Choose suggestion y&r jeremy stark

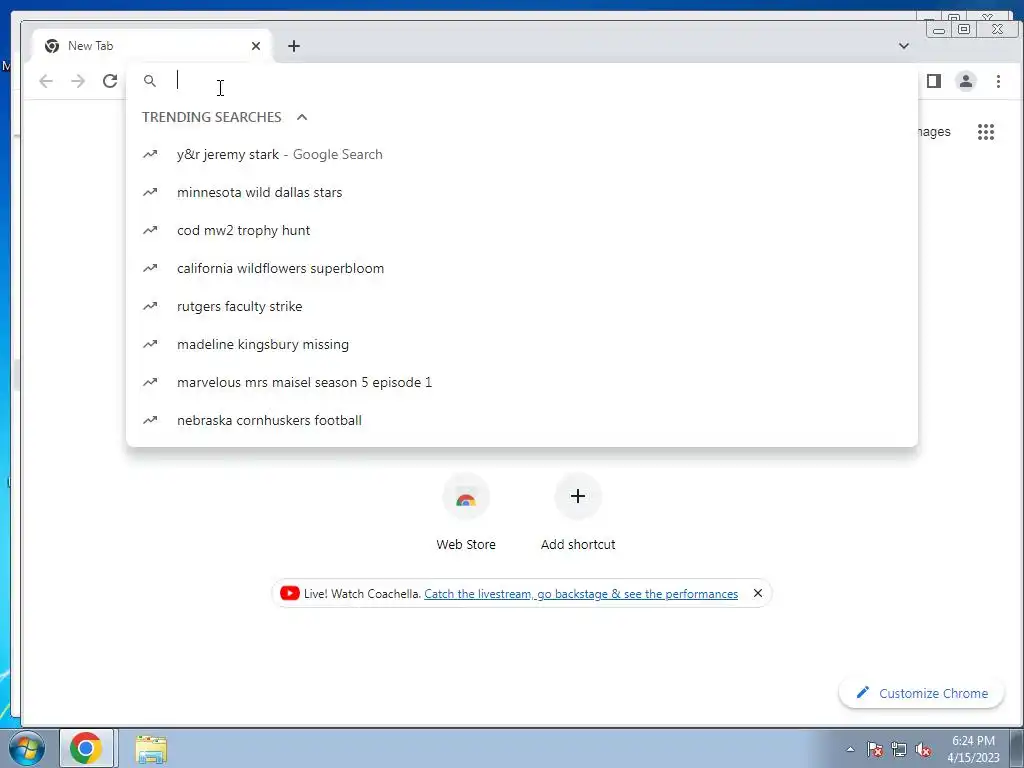522,154
